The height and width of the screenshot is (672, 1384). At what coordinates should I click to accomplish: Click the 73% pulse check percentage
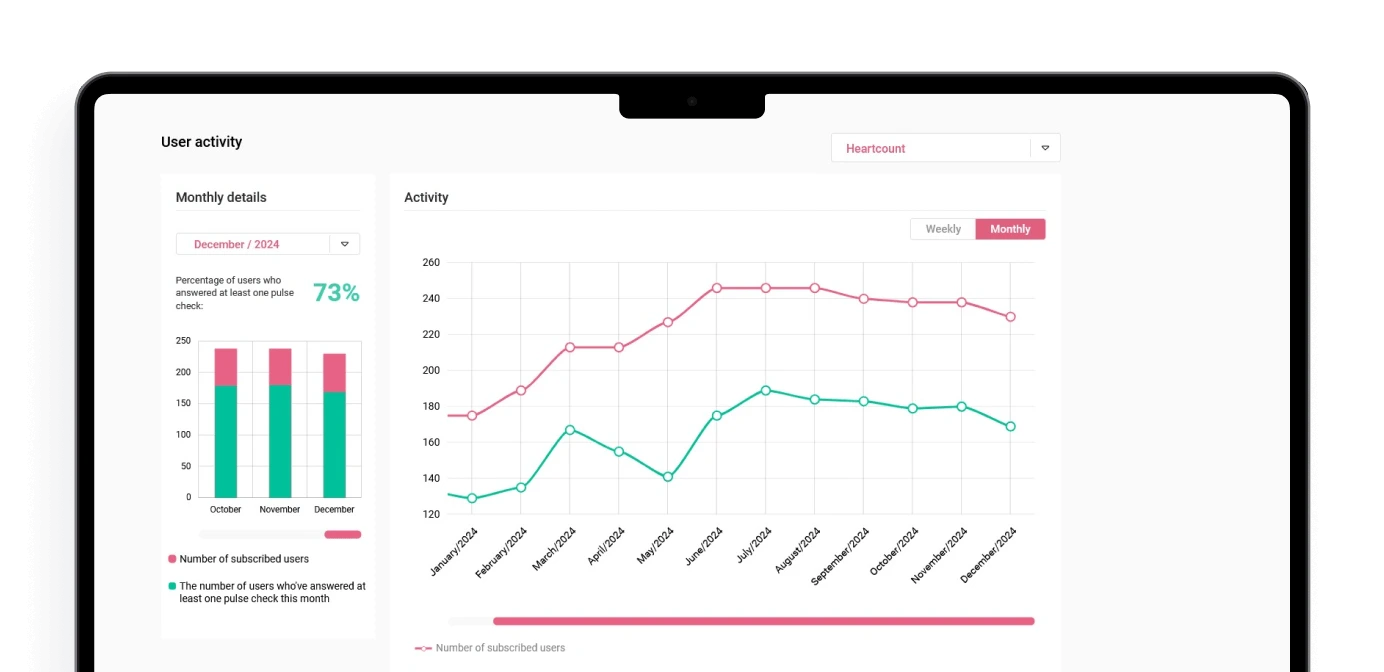tap(335, 292)
